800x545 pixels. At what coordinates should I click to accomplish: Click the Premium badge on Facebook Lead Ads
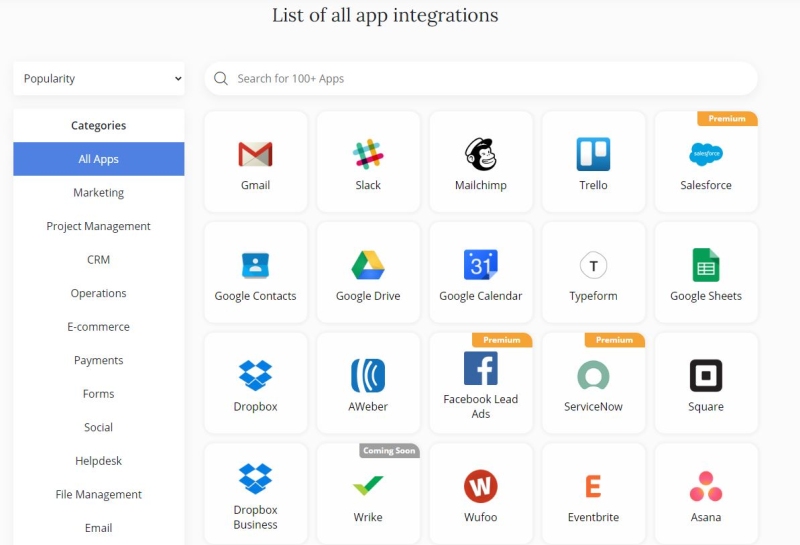(x=502, y=340)
